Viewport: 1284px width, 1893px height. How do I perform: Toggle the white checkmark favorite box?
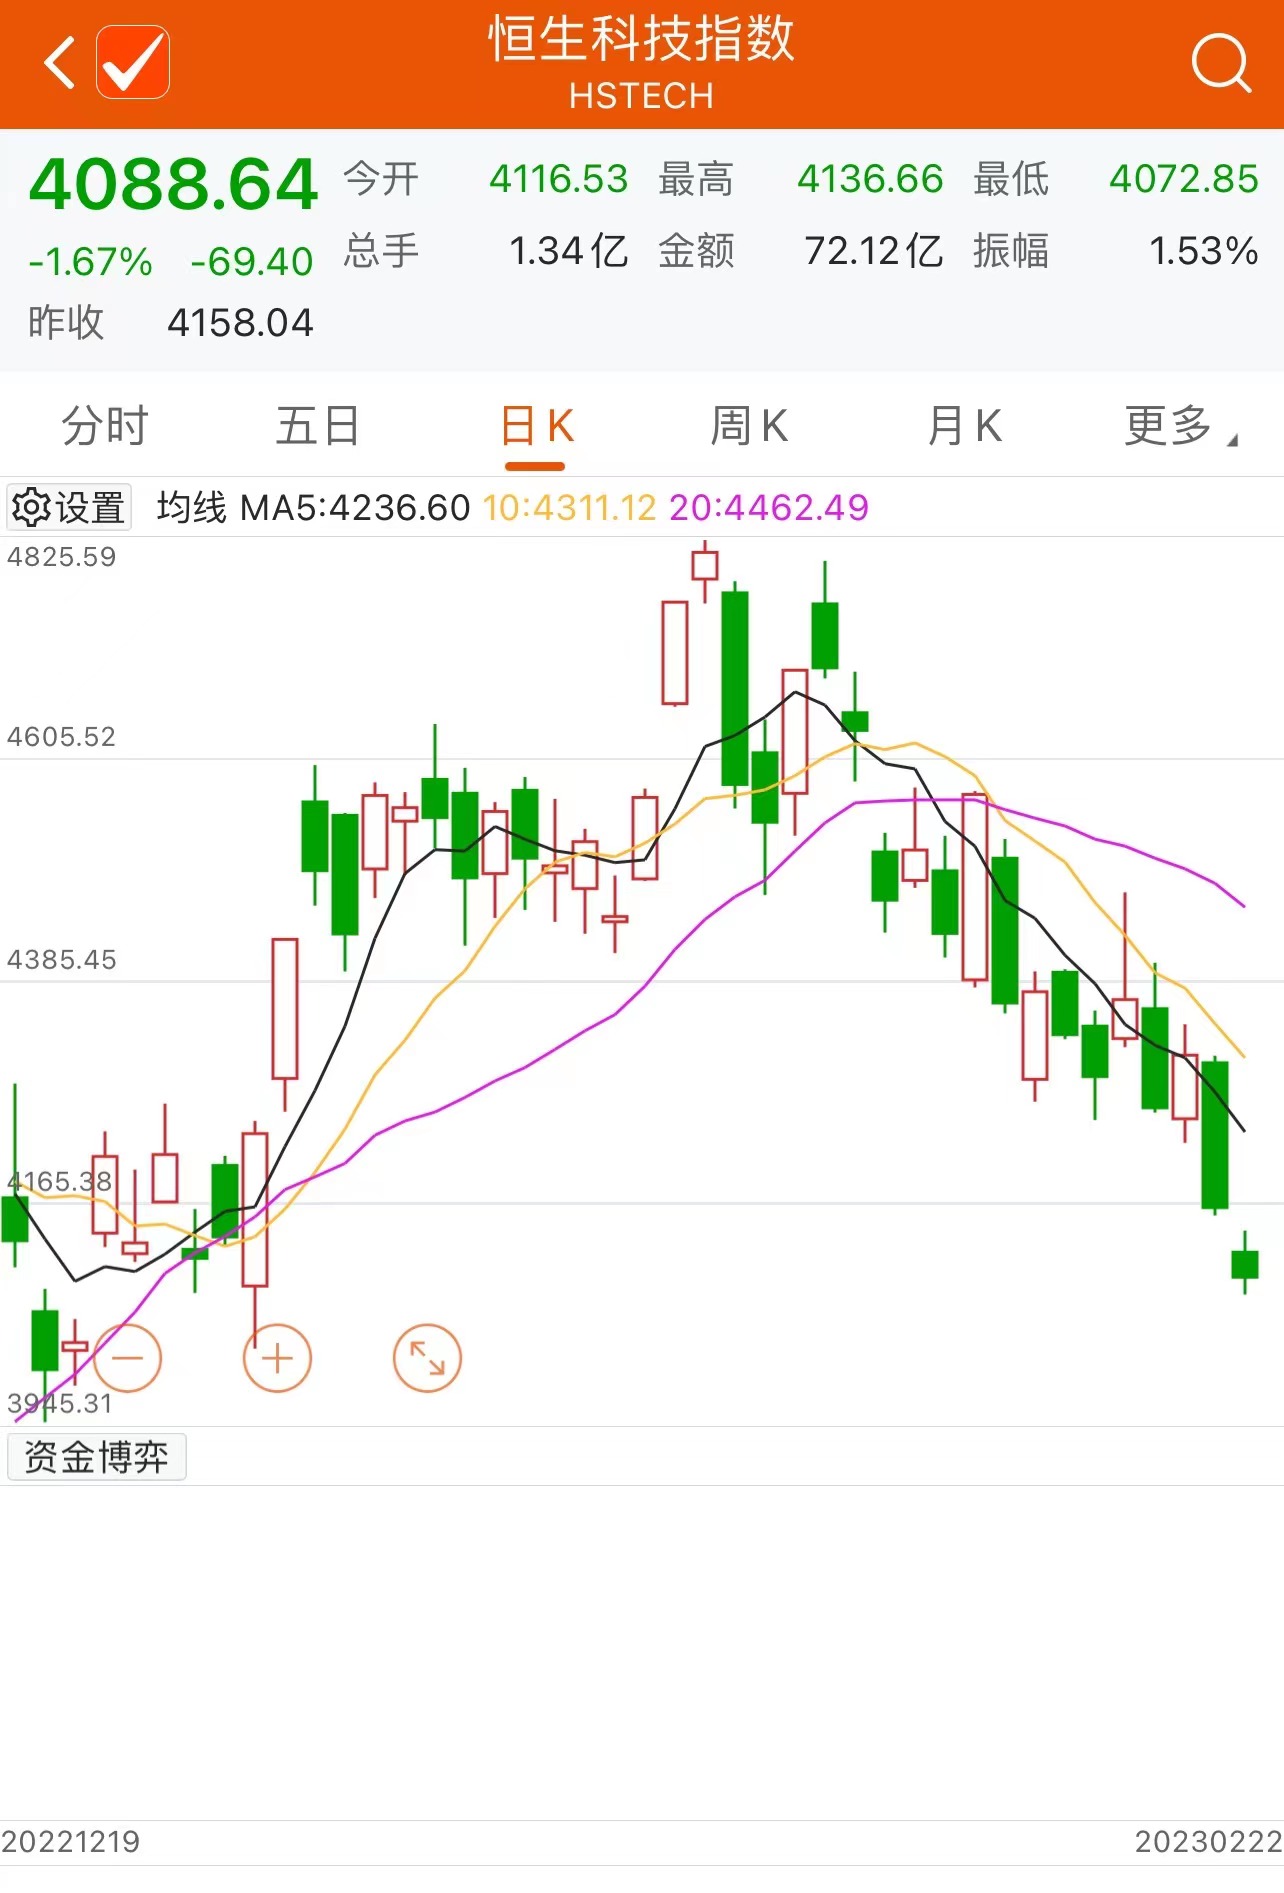click(133, 63)
